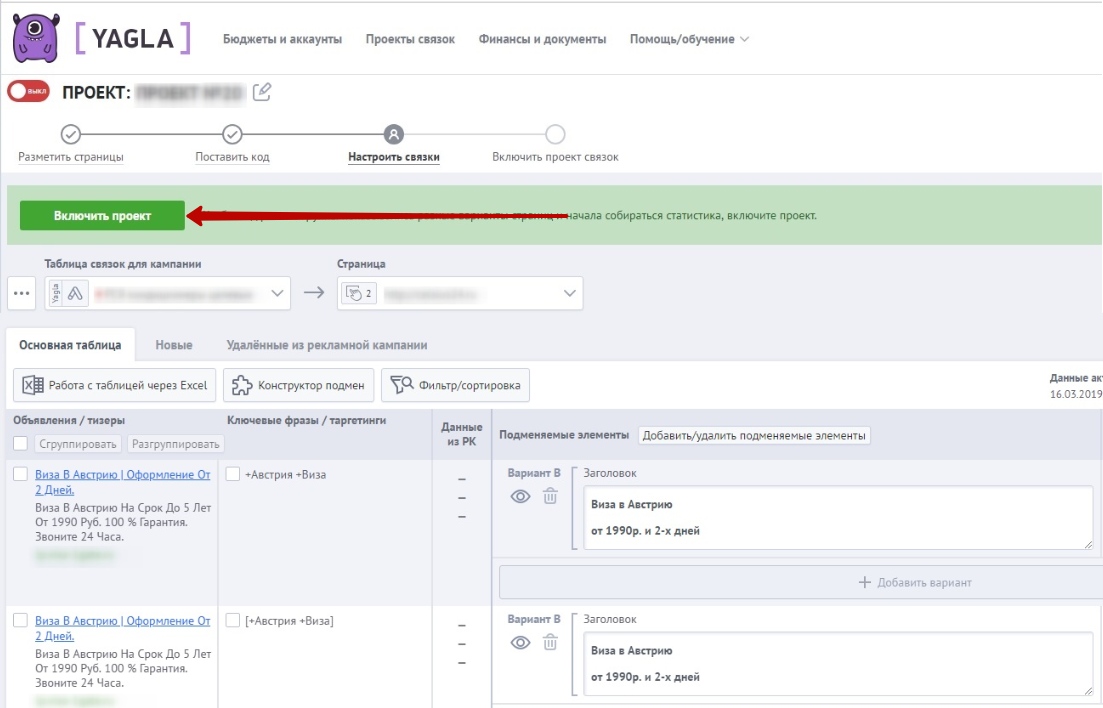Open Работа с таблицей через Excel
Screen dimensions: 1103x708
(114, 385)
